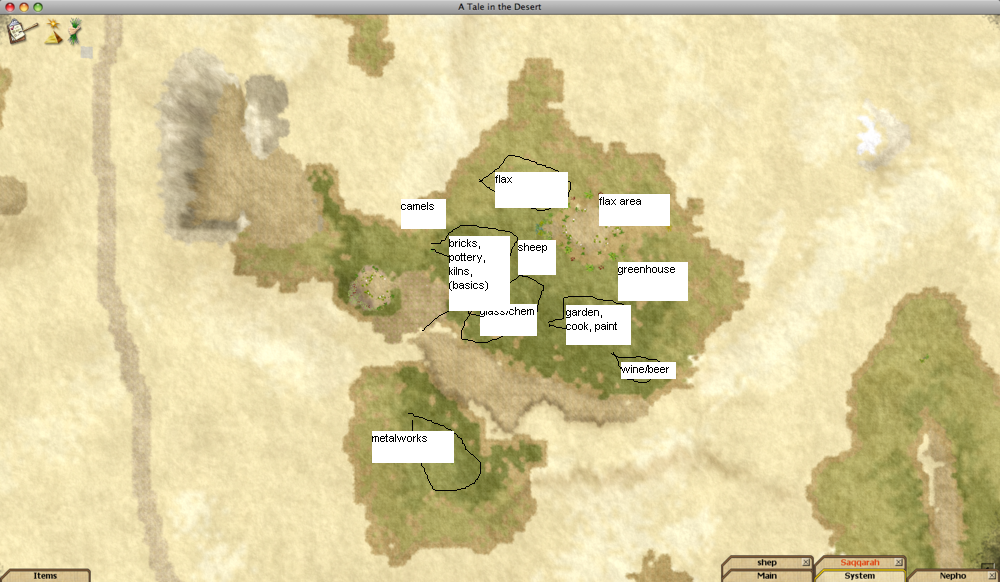Switch to the Nepho chat tab
1000x582 pixels.
click(x=953, y=576)
